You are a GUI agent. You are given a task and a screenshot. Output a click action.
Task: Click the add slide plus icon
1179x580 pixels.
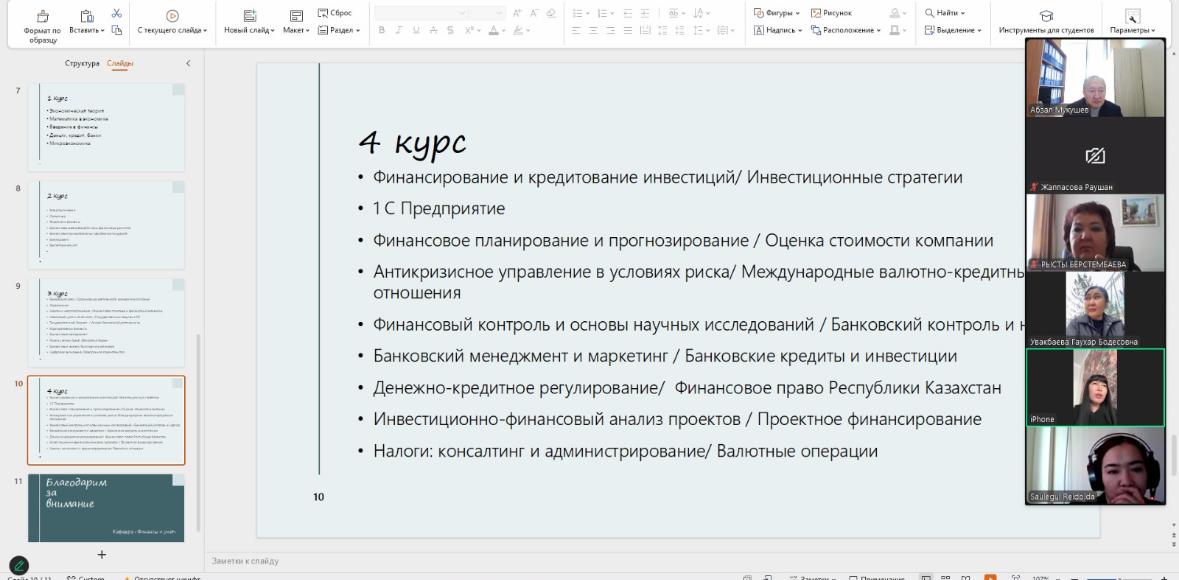point(101,553)
